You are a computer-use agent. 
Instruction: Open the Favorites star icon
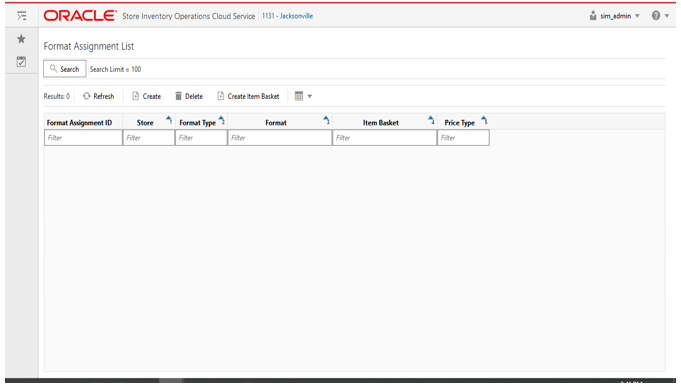click(21, 39)
